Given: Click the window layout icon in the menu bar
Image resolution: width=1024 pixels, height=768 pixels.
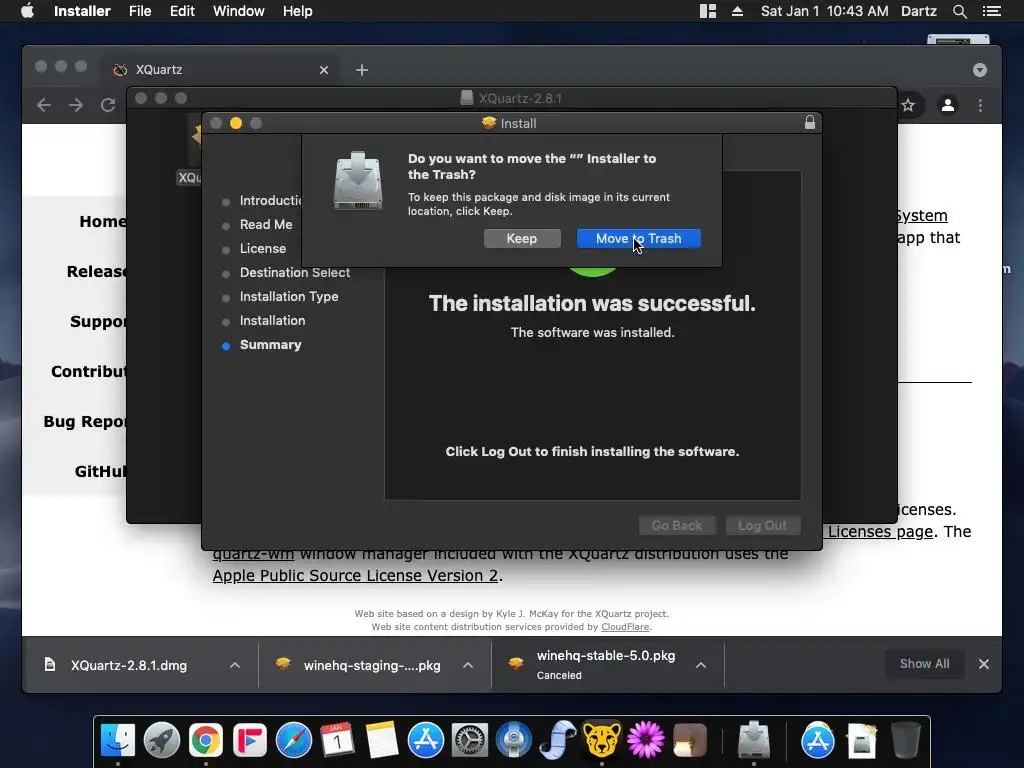Looking at the screenshot, I should [x=708, y=11].
